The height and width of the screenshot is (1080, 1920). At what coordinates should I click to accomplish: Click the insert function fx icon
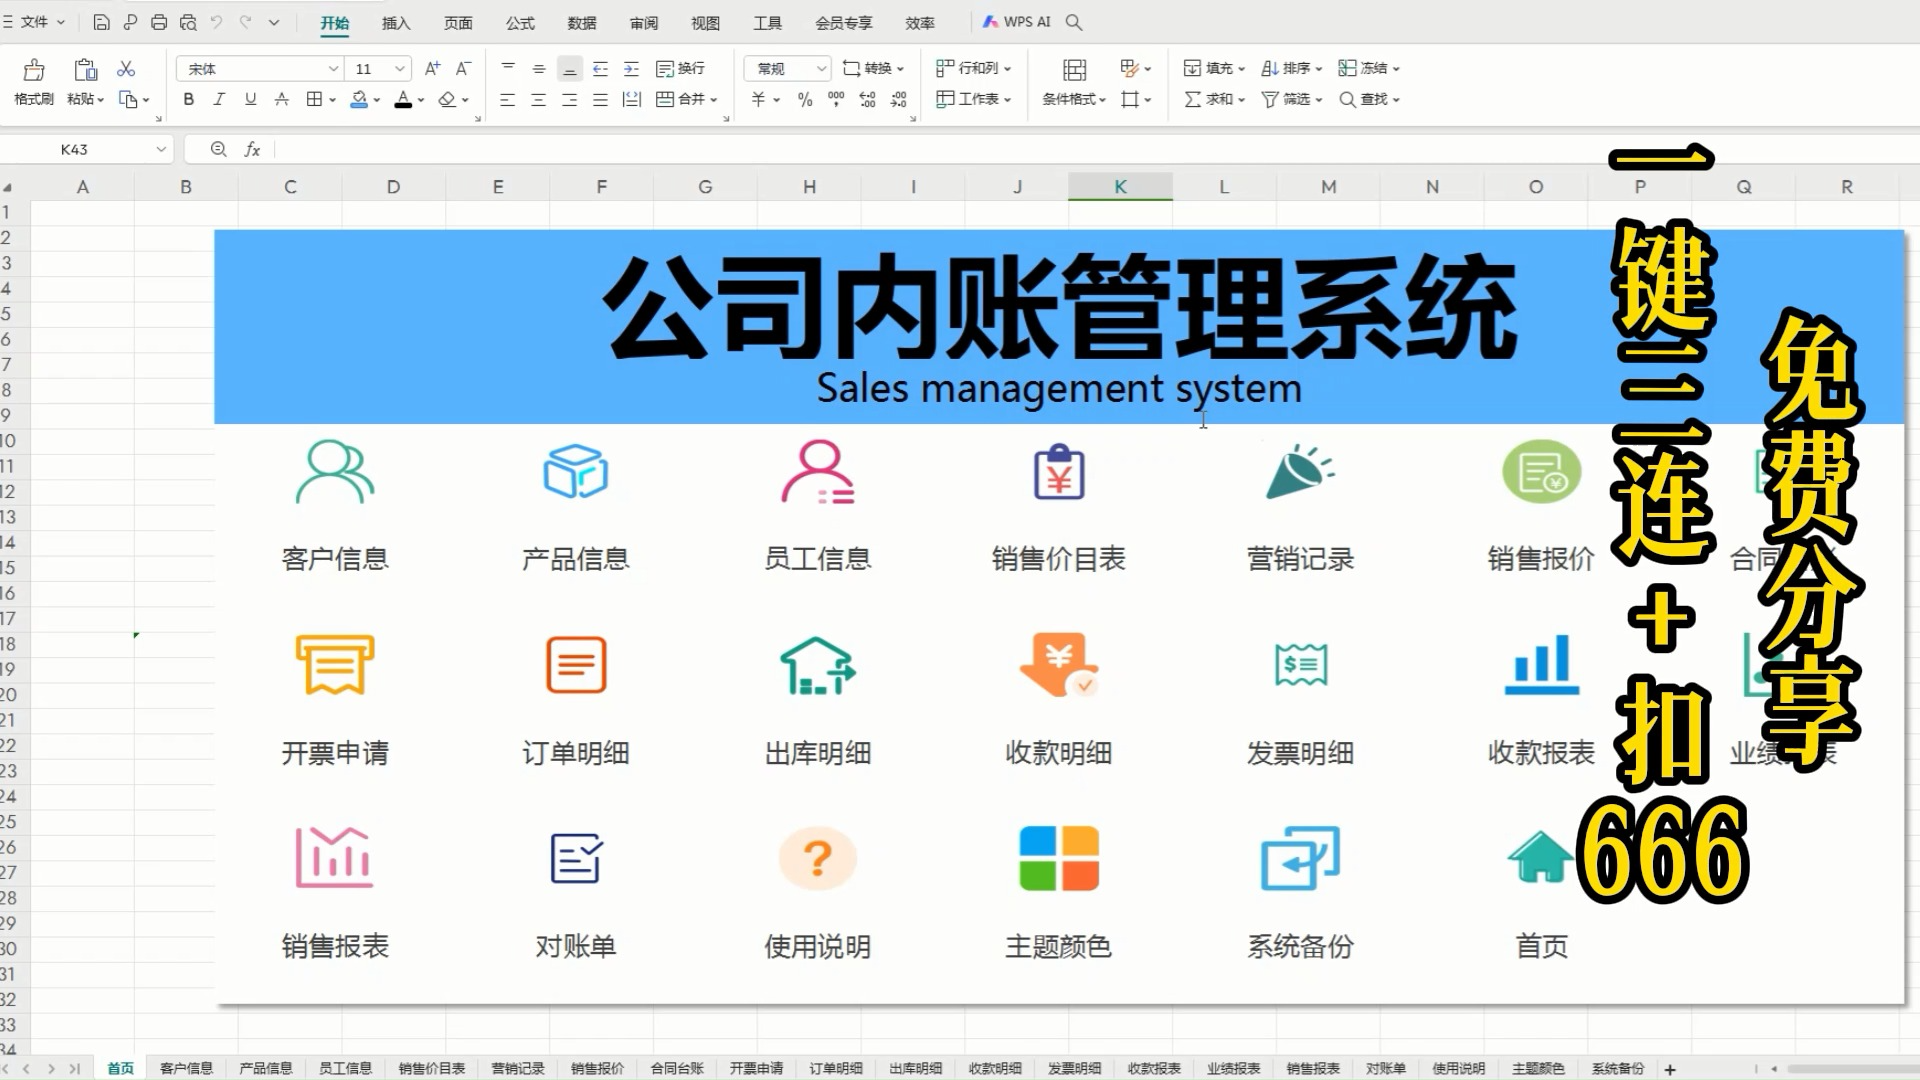(x=252, y=149)
